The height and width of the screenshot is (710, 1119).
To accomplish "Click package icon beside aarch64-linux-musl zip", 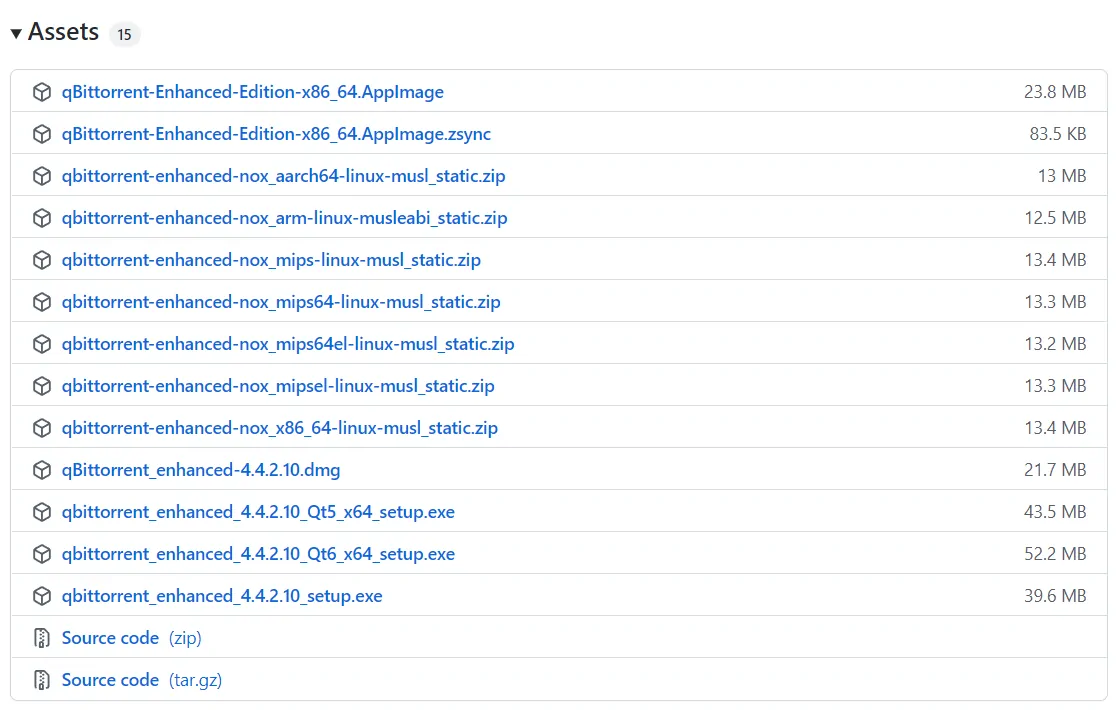I will 42,176.
